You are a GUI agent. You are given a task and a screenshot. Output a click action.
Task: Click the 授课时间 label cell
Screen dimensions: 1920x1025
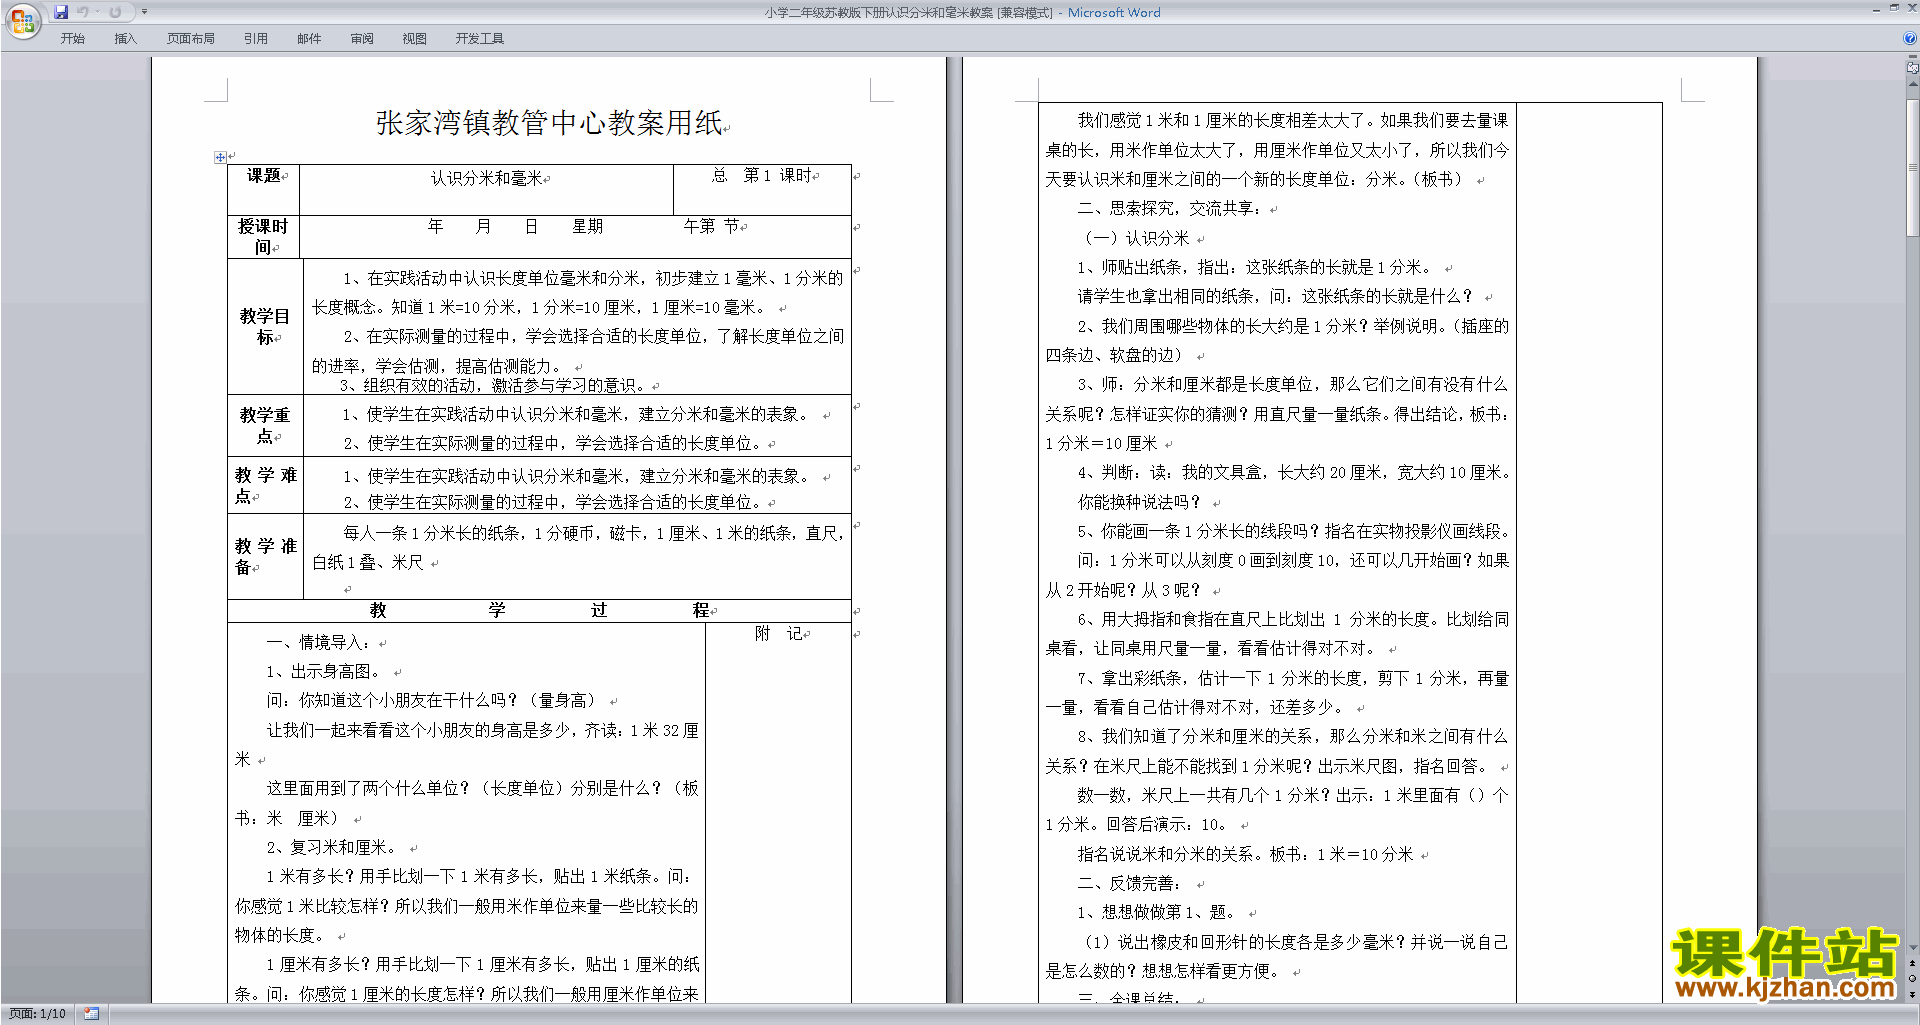263,237
